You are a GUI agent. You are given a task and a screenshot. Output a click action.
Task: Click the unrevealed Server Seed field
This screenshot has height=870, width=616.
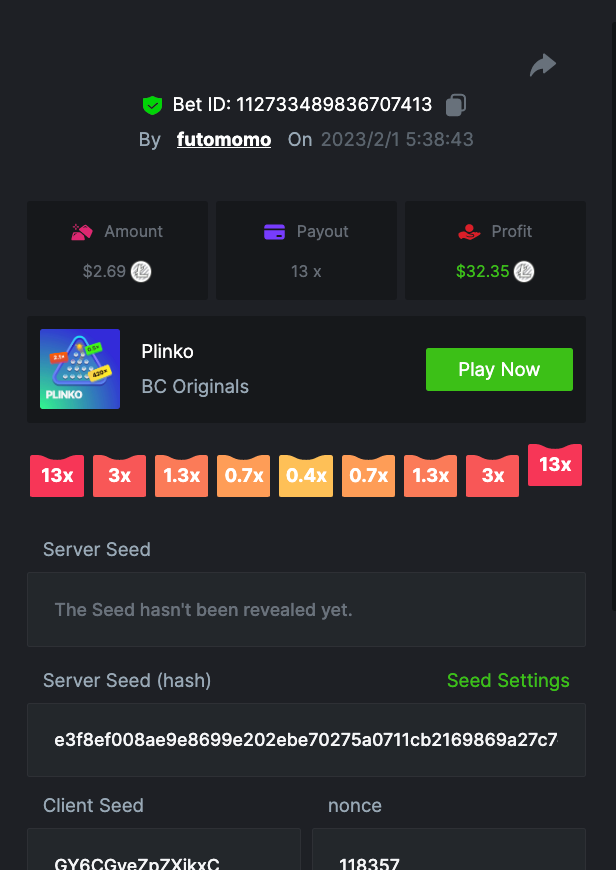tap(306, 609)
